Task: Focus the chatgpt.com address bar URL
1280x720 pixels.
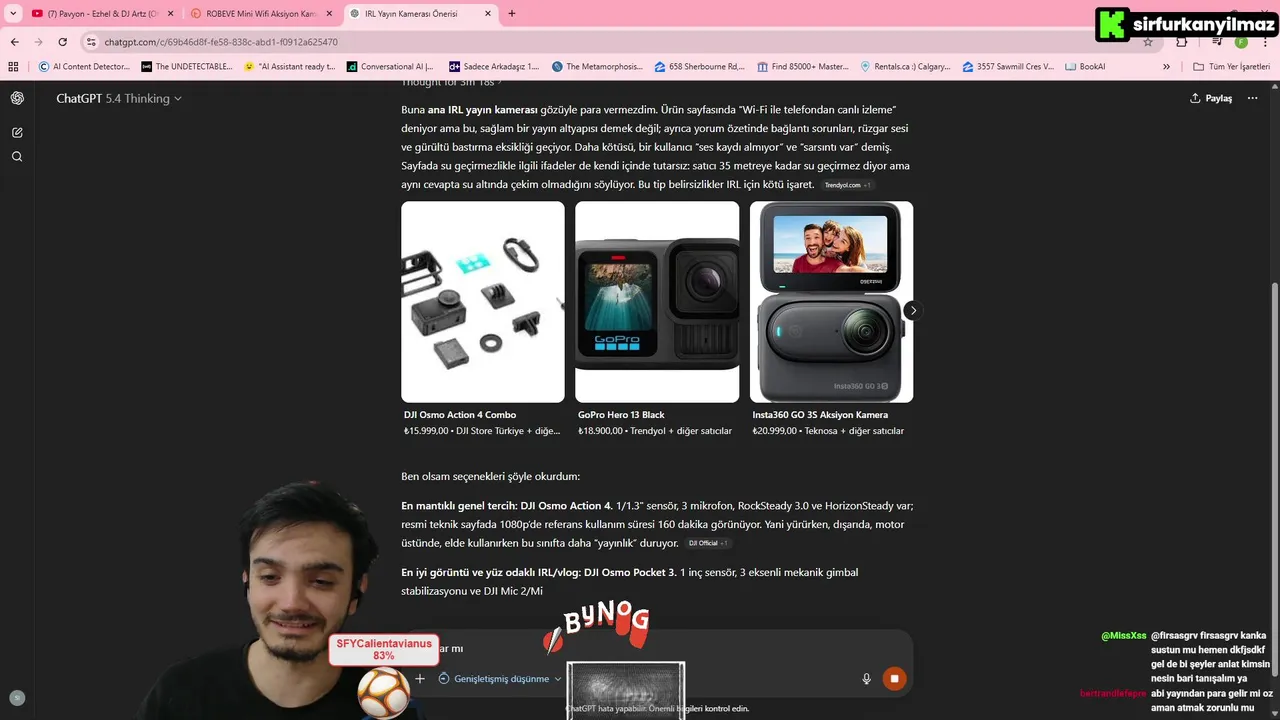Action: click(221, 42)
